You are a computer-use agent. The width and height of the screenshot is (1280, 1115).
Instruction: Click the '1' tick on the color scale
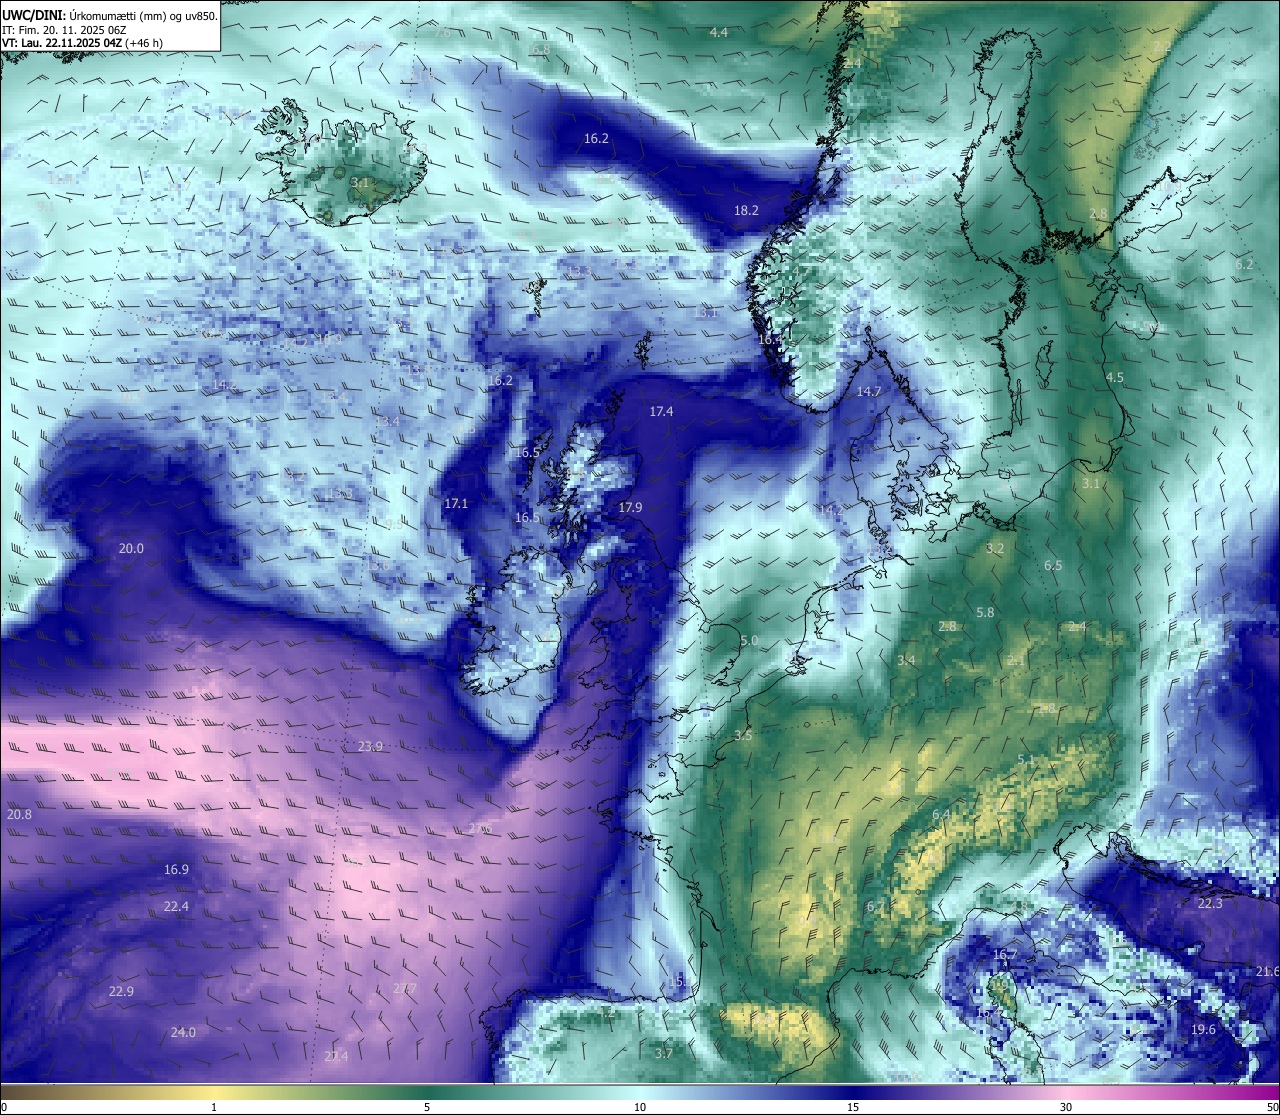[x=214, y=1107]
